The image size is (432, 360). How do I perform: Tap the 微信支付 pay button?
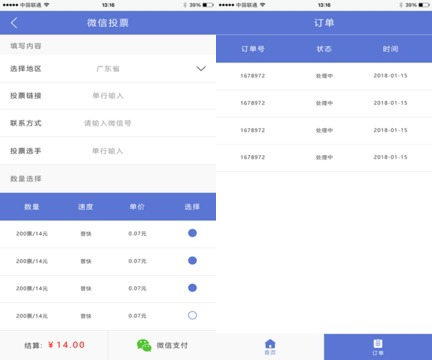tap(162, 345)
